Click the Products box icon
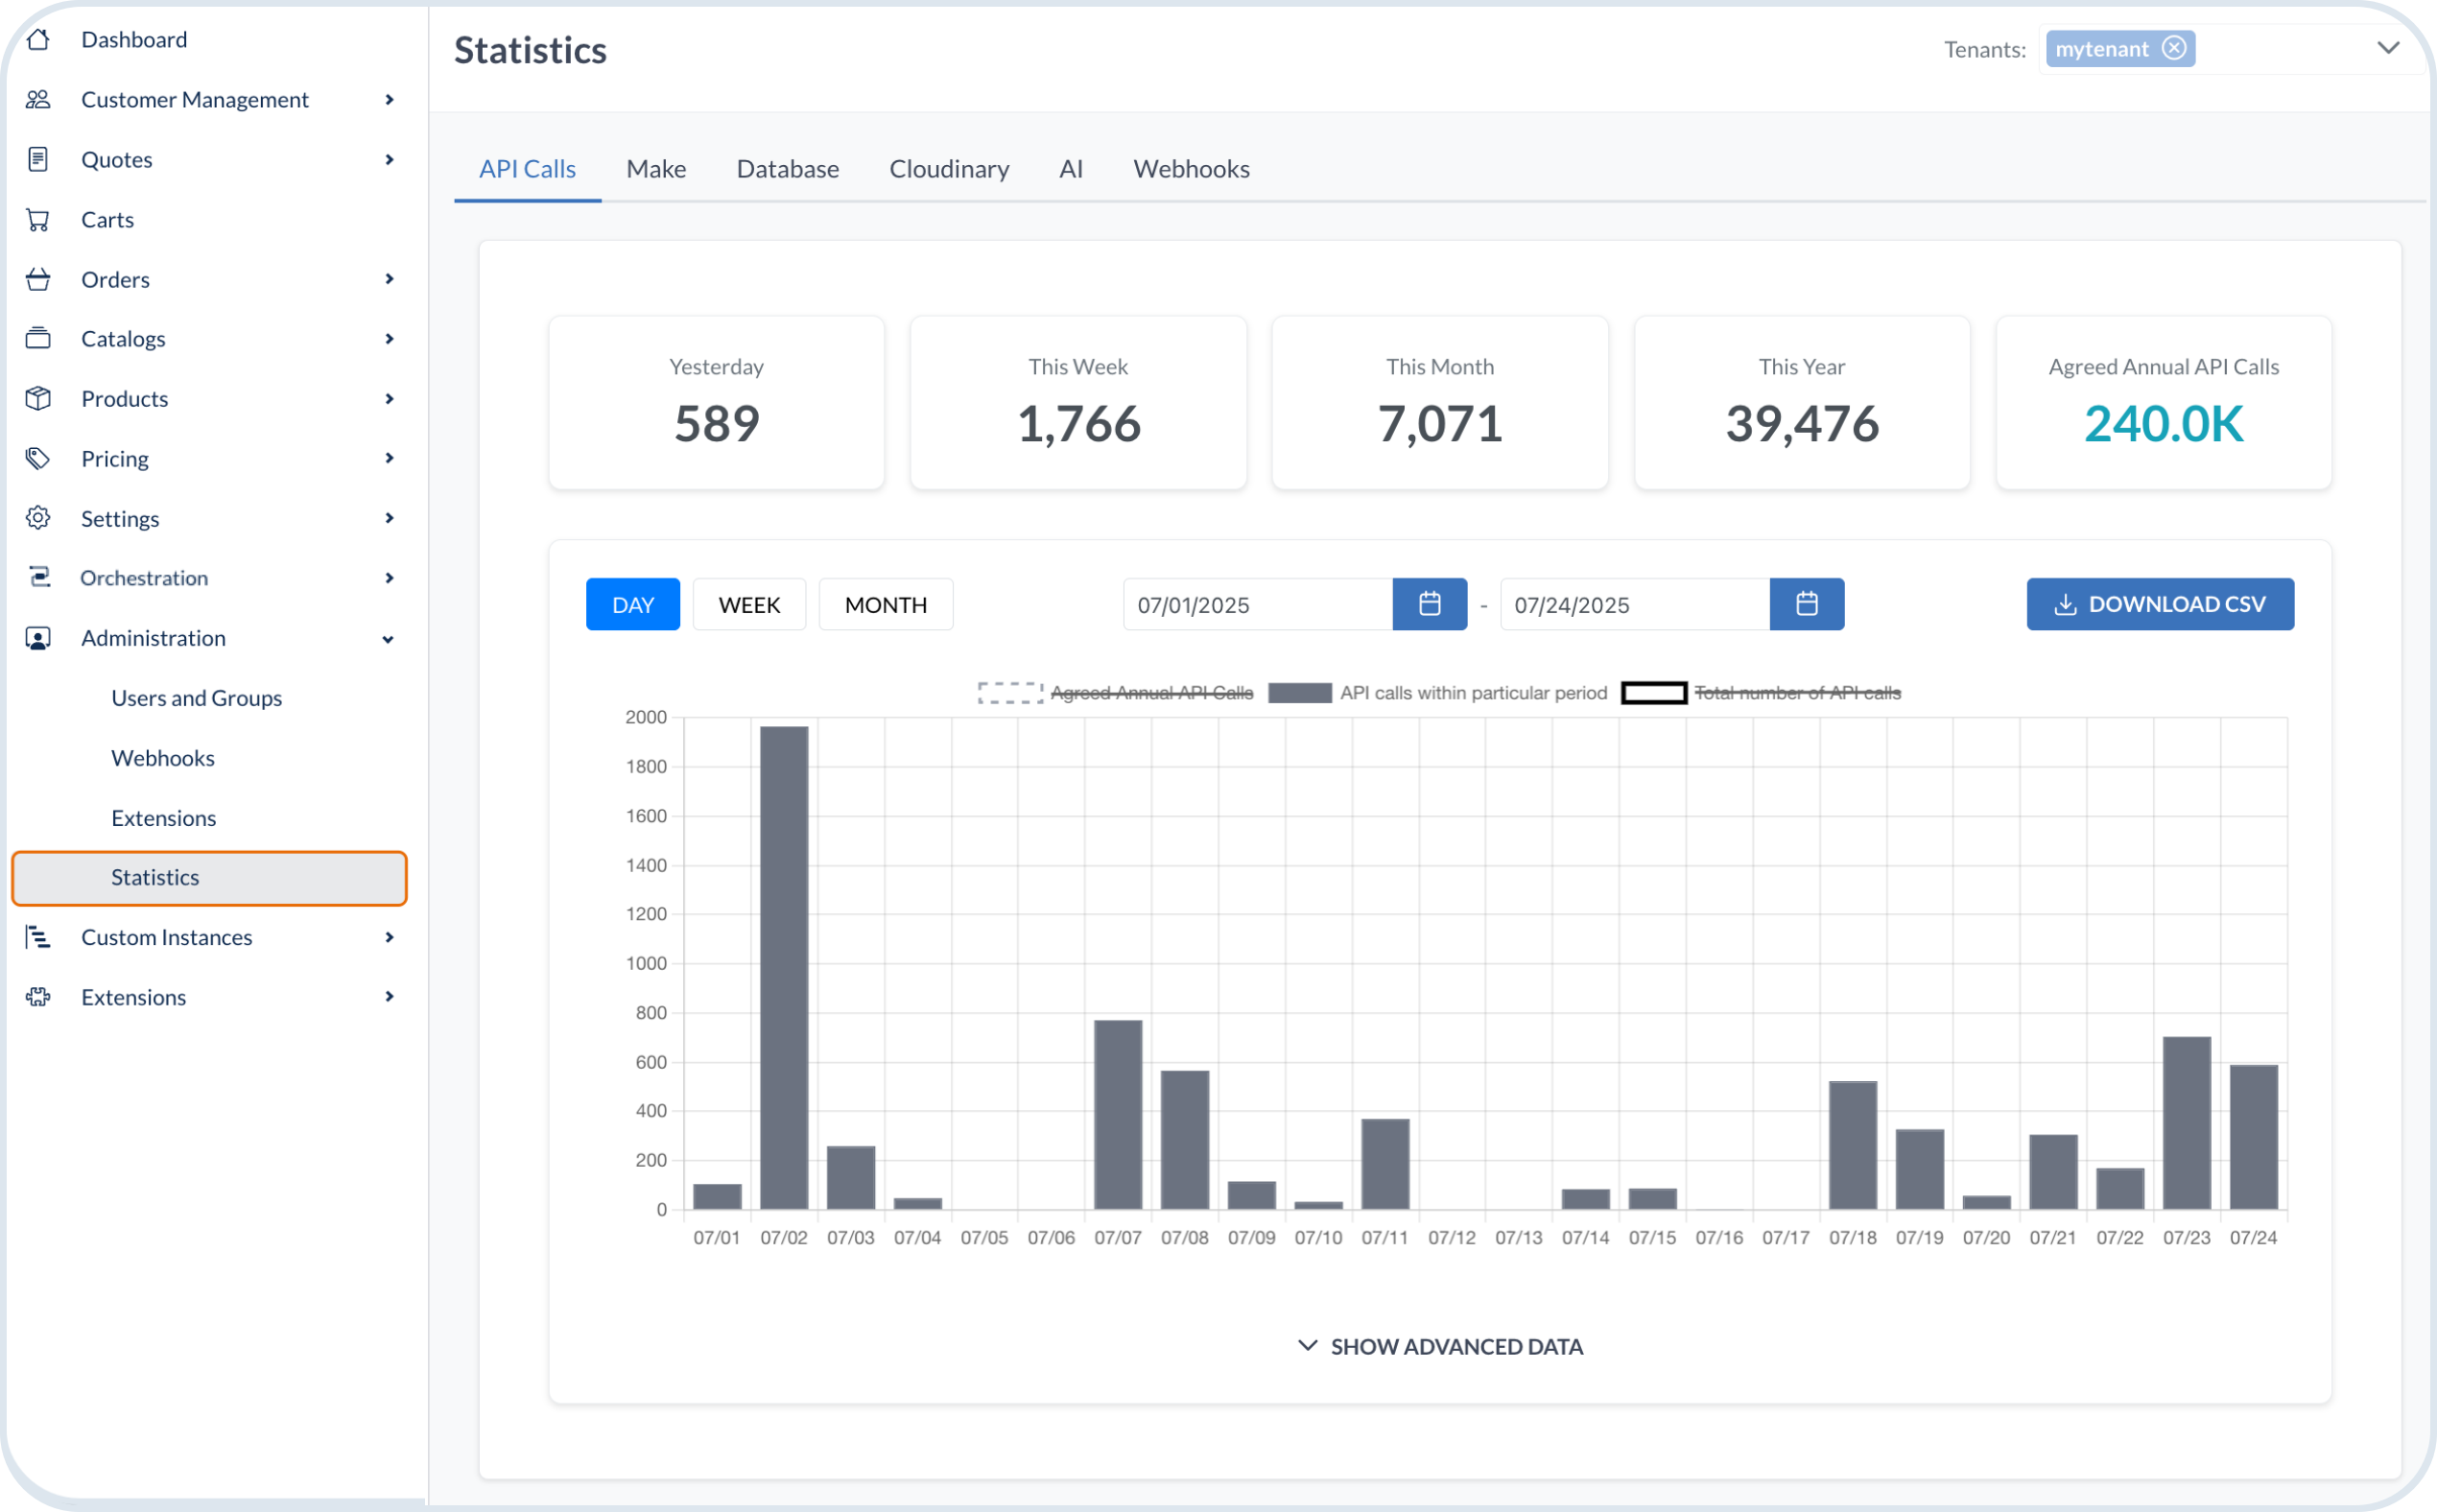This screenshot has height=1512, width=2437. 38,399
